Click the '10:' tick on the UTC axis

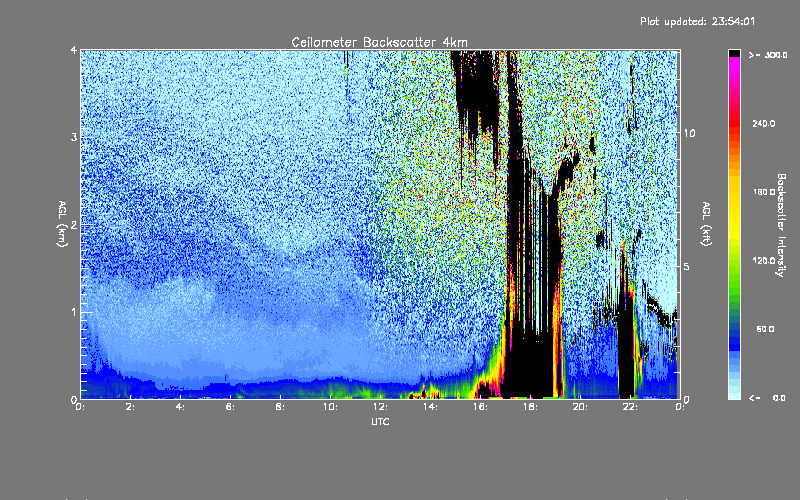click(330, 407)
